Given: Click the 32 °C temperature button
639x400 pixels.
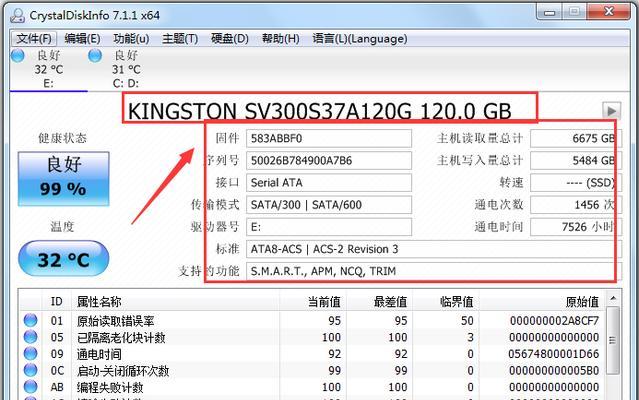Looking at the screenshot, I should 64,258.
